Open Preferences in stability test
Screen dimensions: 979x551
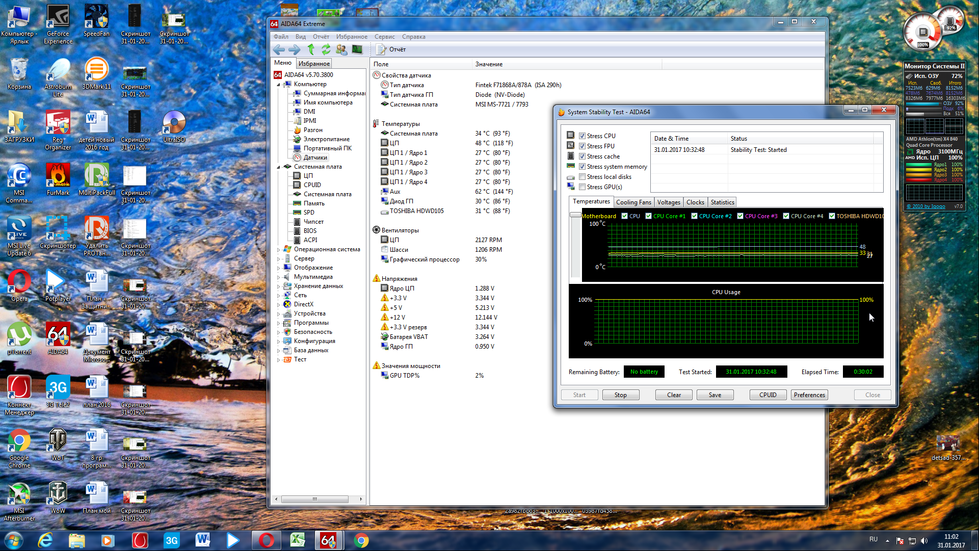point(809,395)
